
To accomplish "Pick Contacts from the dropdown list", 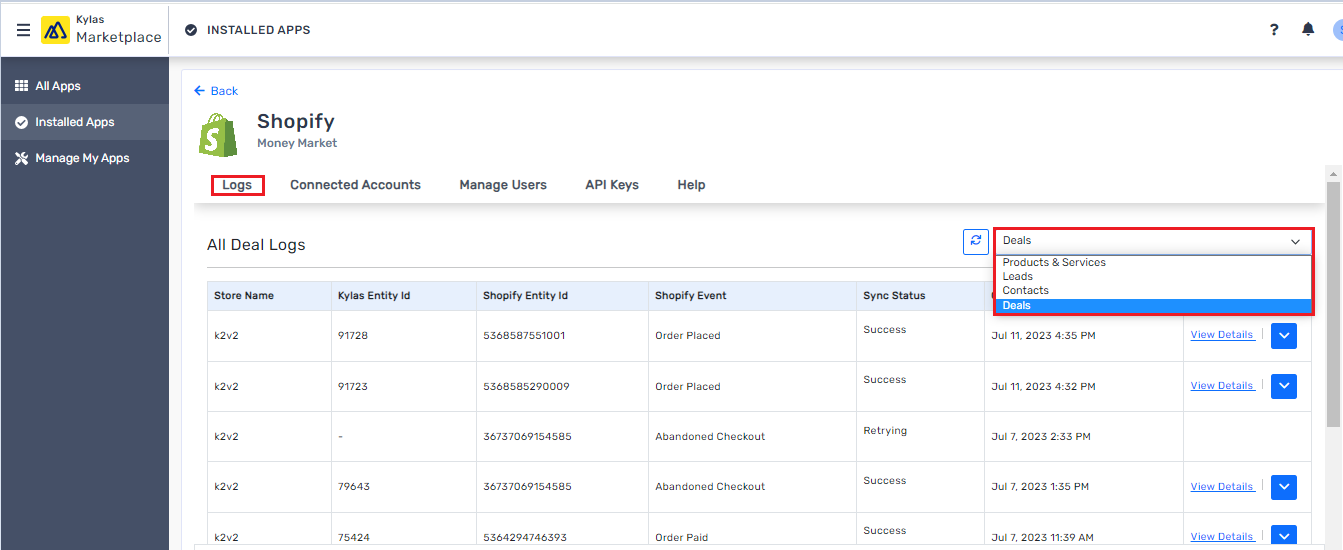I will point(1025,290).
